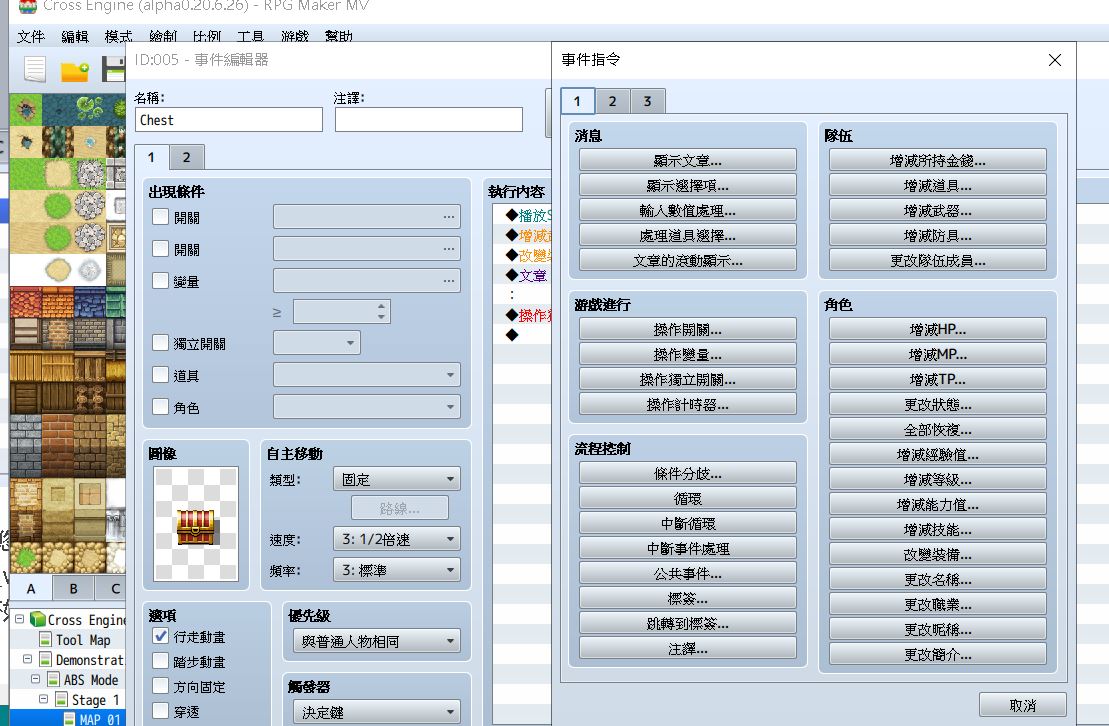The height and width of the screenshot is (726, 1109).
Task: Click the 改變裝備... button
Action: click(x=937, y=555)
